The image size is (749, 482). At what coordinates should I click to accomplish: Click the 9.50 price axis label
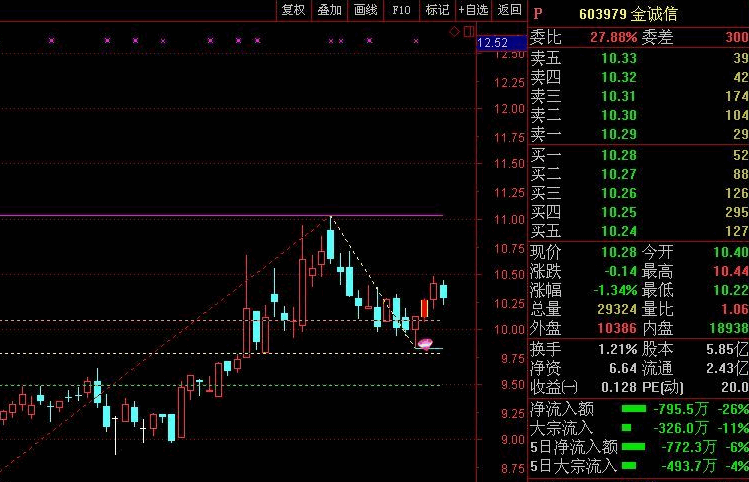pyautogui.click(x=513, y=385)
